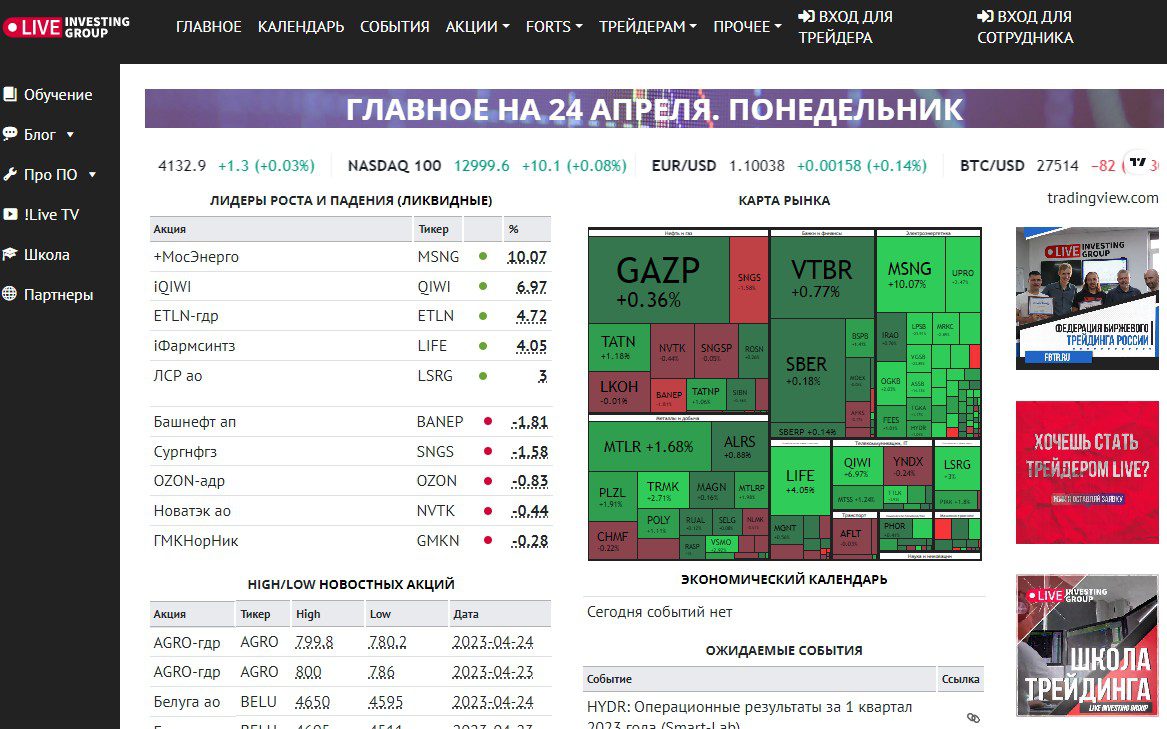Select the SBER tile on market map
Image resolution: width=1167 pixels, height=729 pixels.
coord(807,370)
